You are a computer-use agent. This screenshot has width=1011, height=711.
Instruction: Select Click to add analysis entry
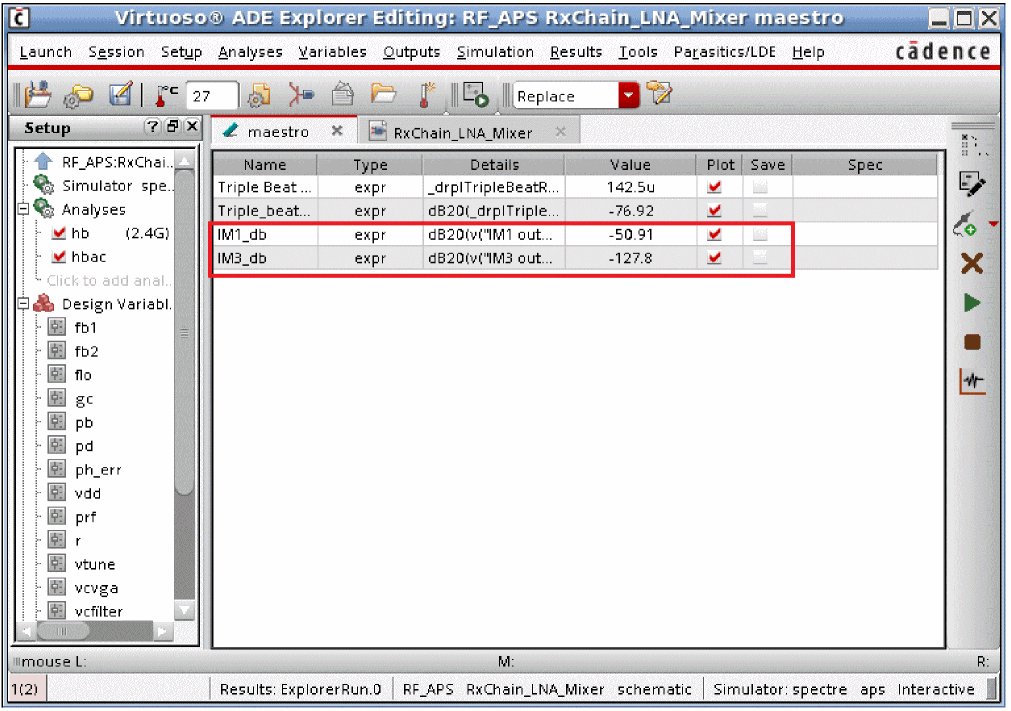pyautogui.click(x=109, y=280)
